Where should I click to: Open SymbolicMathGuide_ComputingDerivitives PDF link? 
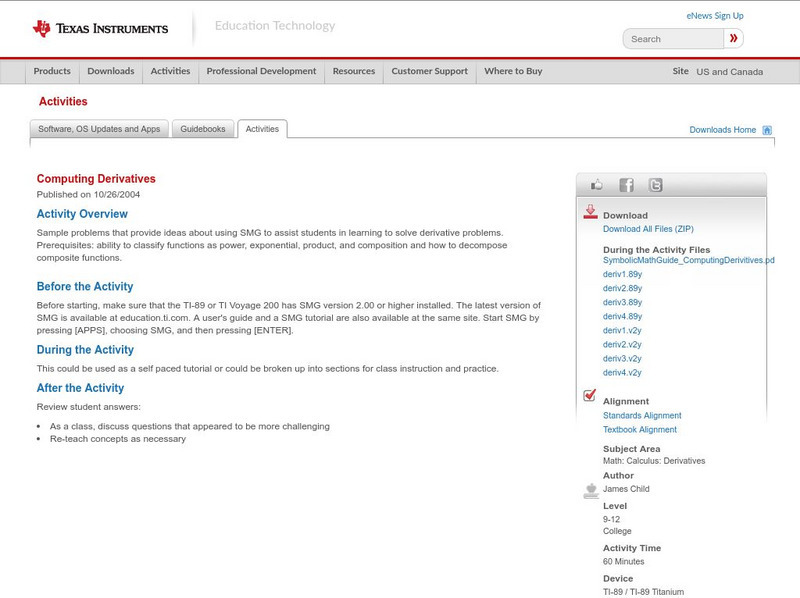pos(688,260)
